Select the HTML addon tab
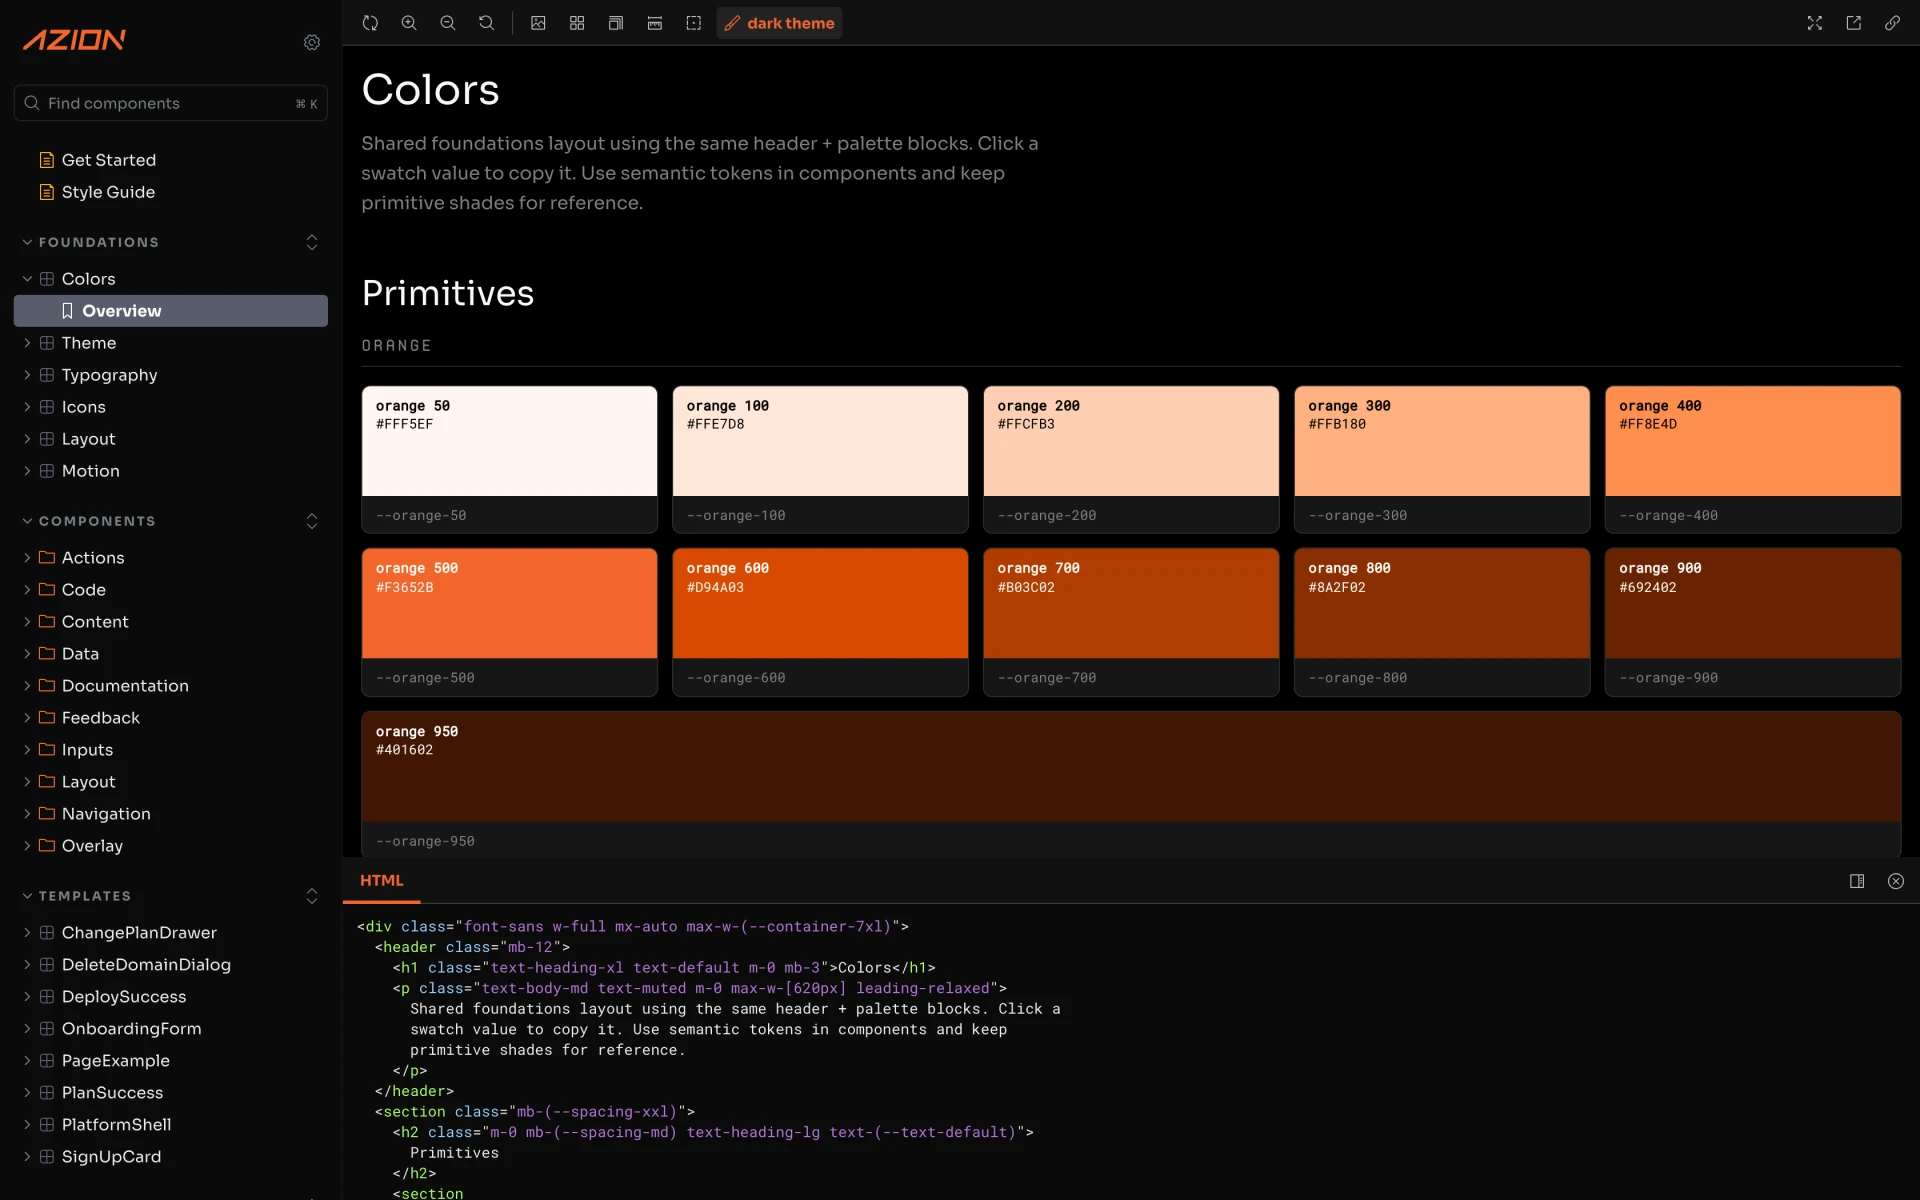The width and height of the screenshot is (1920, 1200). tap(381, 881)
